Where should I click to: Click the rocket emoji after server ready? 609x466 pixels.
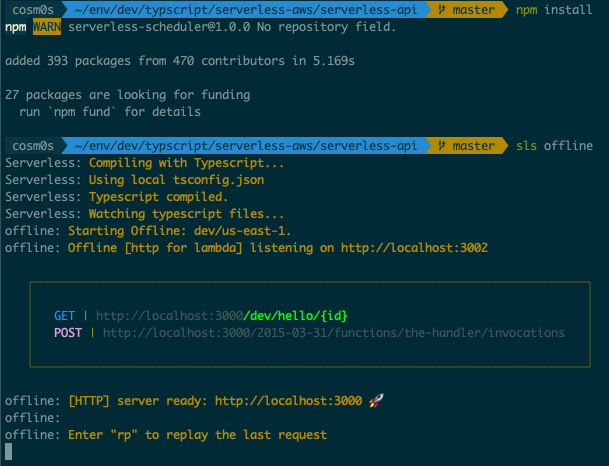pos(376,400)
